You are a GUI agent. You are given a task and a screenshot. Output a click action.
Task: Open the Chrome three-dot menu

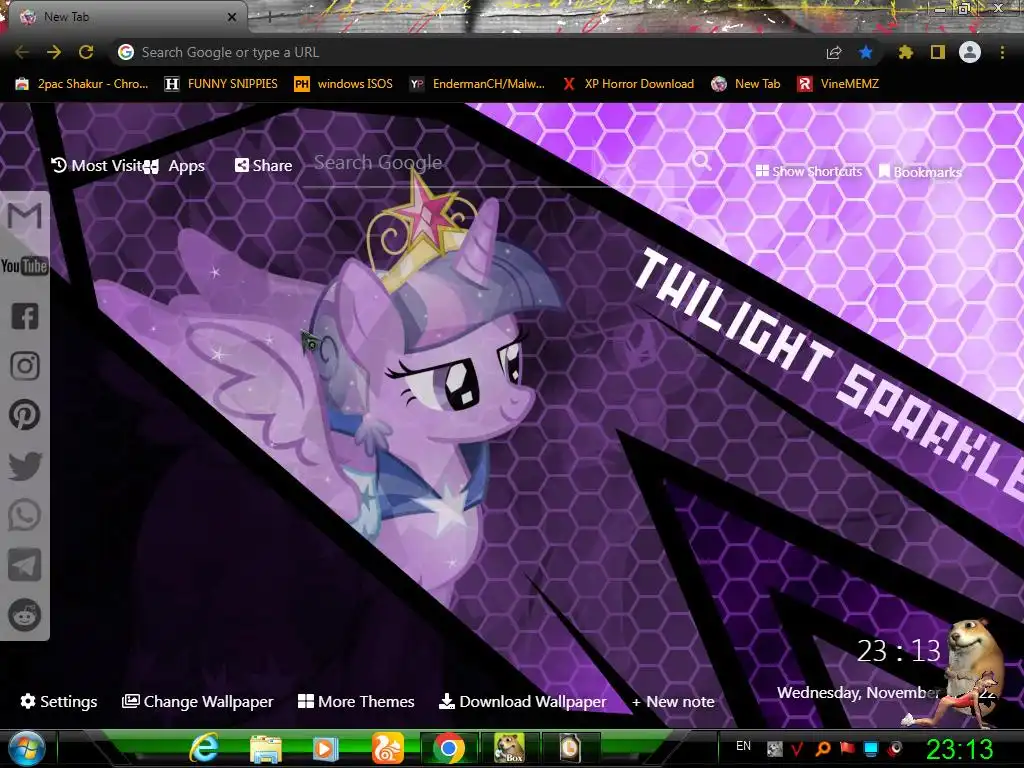[1002, 52]
